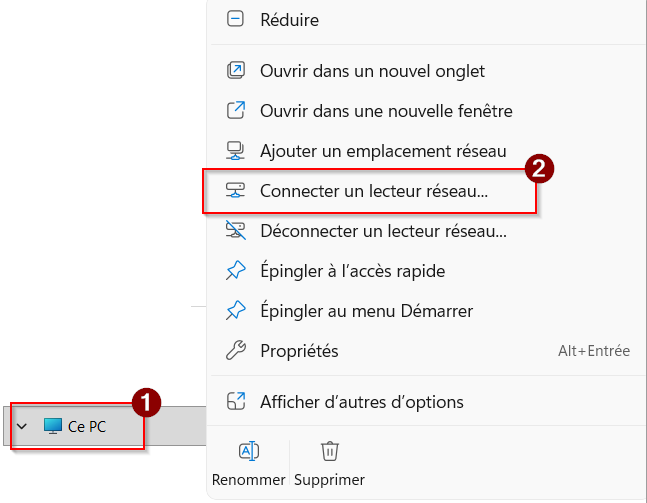Collapse the Ce PC tree node

[x=22, y=426]
